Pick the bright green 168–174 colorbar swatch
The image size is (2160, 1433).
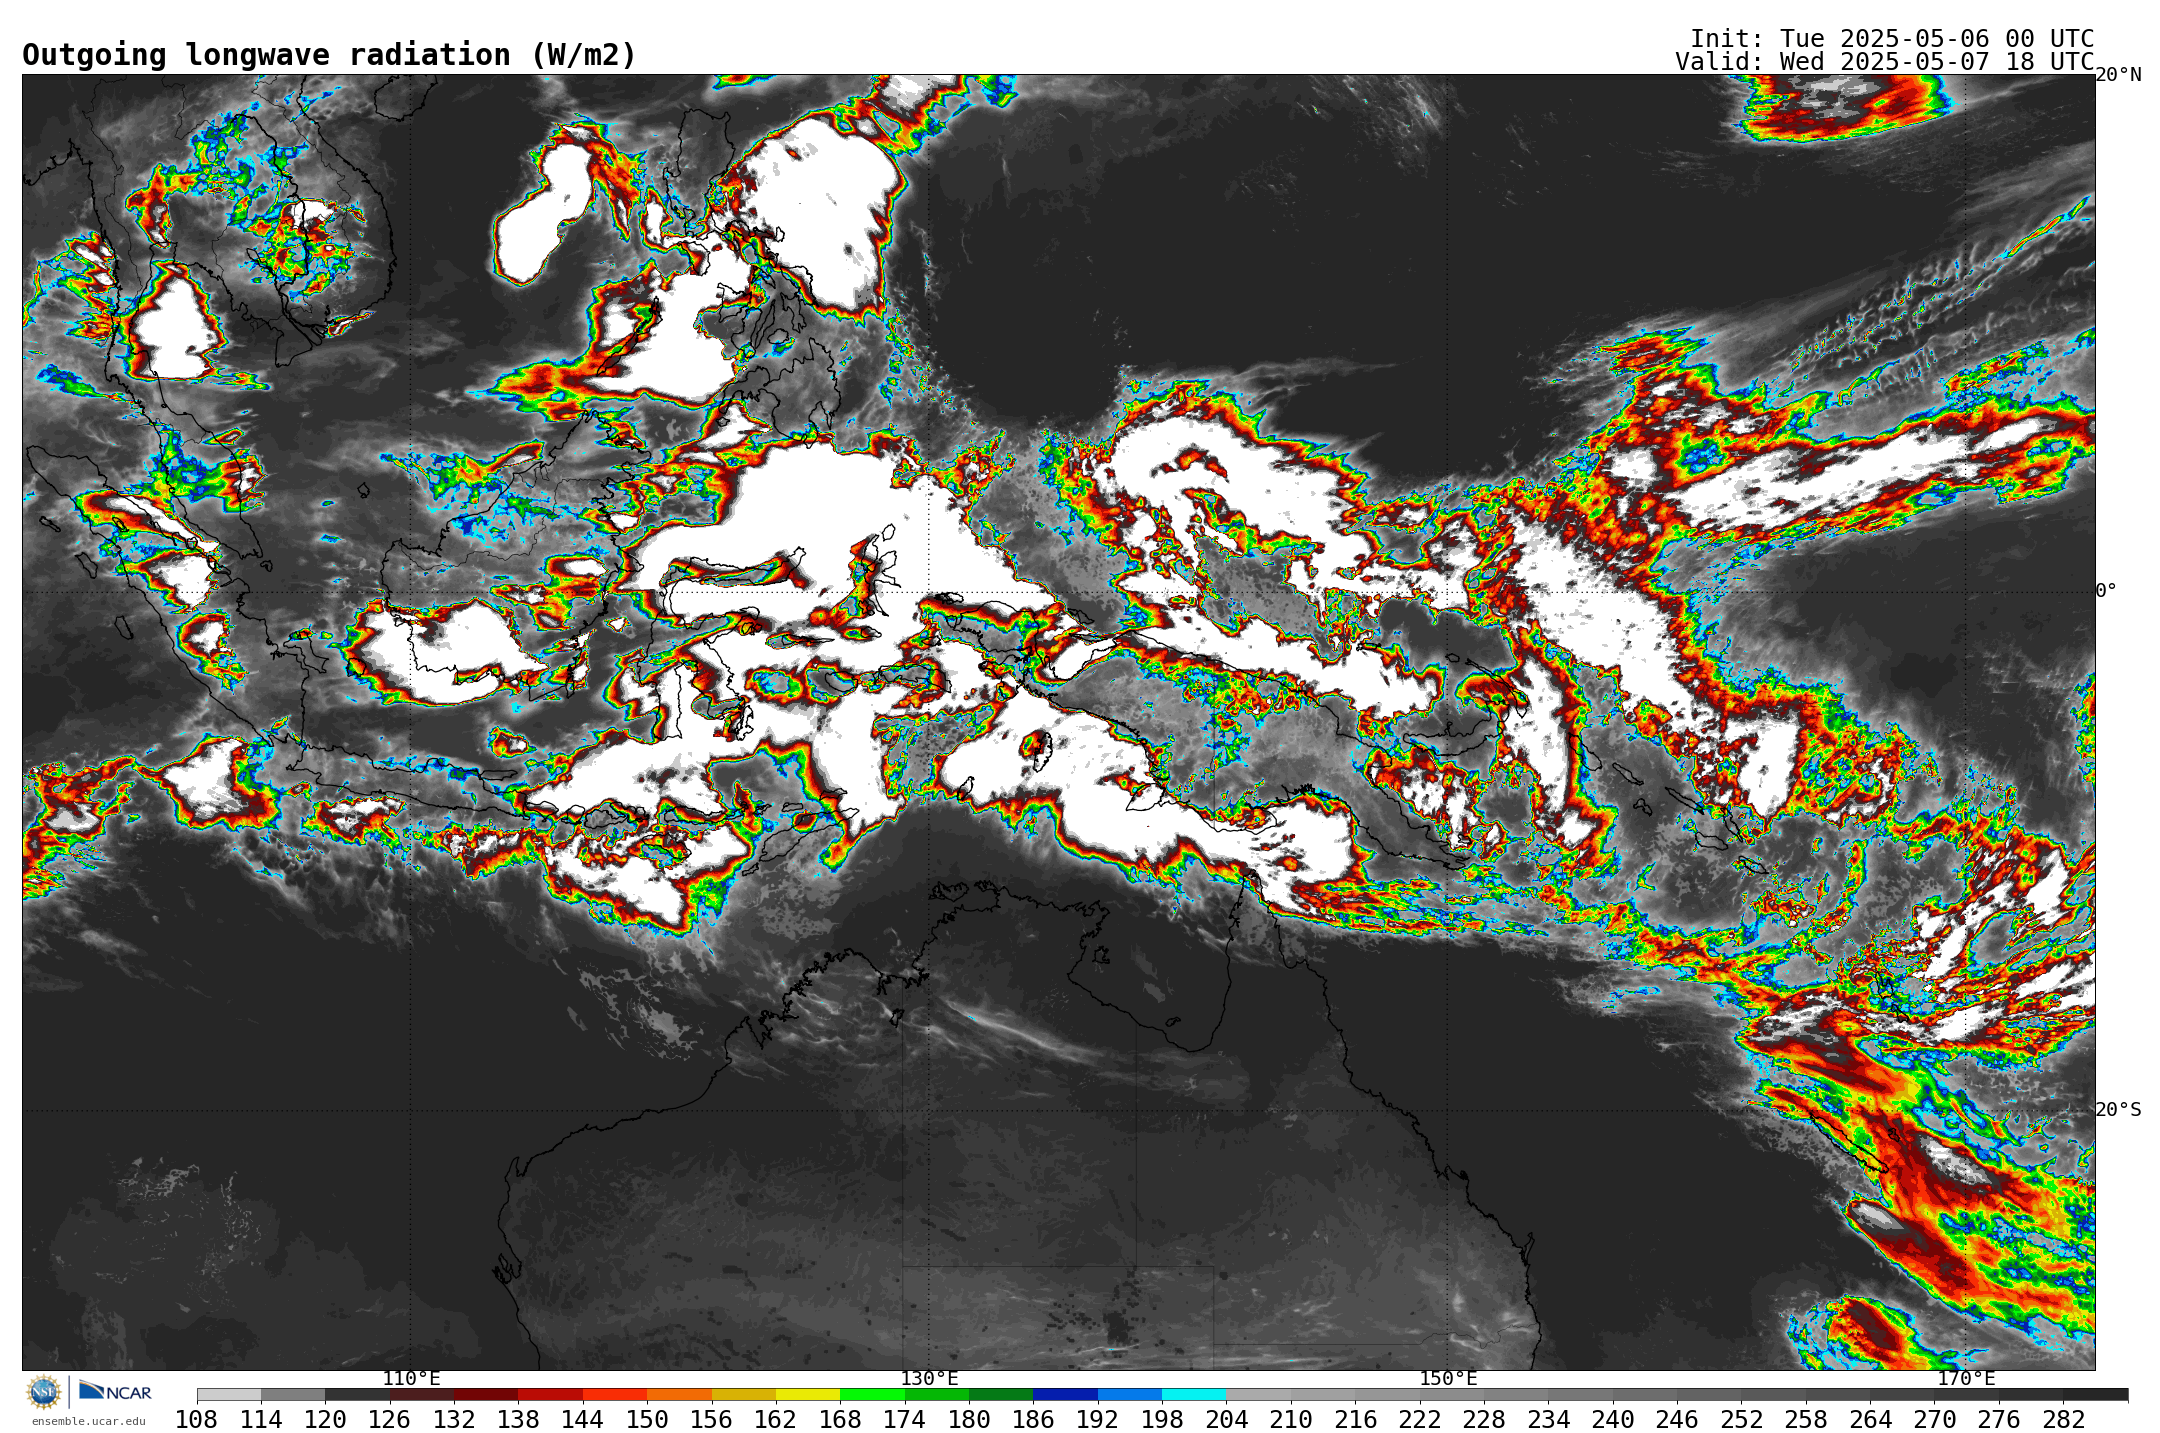(x=872, y=1395)
